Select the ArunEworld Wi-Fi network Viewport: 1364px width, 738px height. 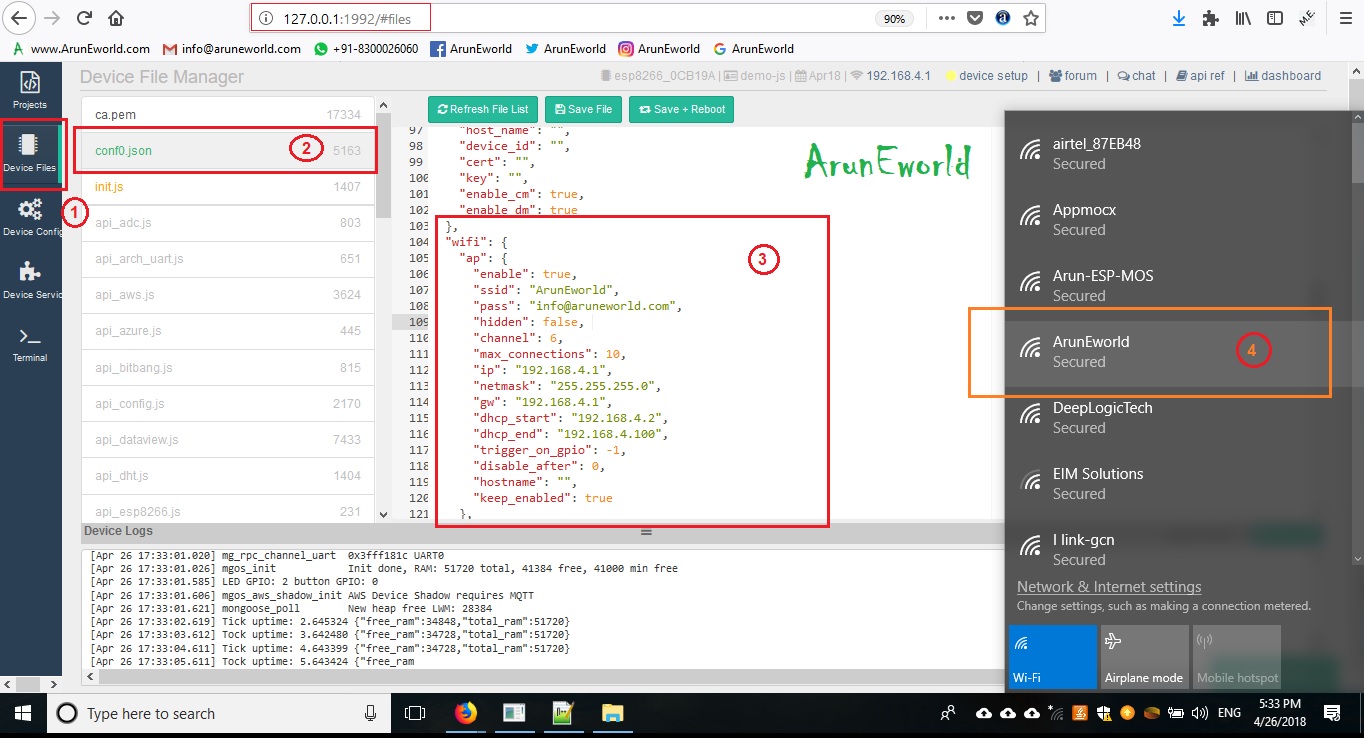click(1150, 352)
